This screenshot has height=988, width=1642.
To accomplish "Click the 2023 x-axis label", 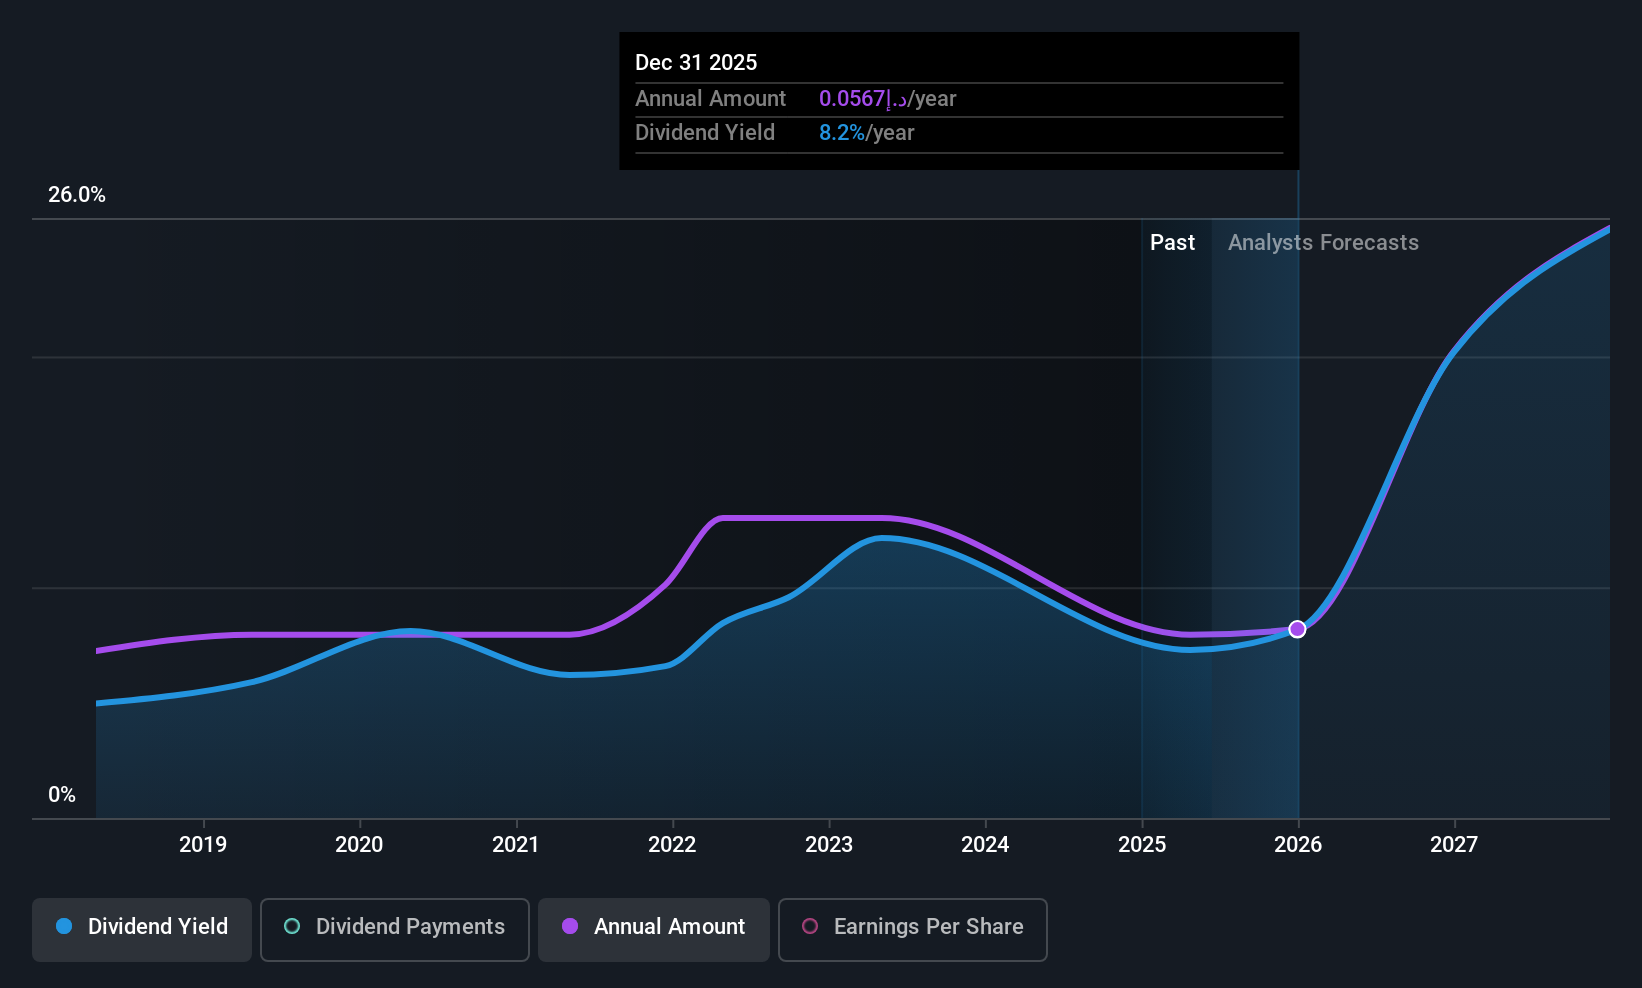I will point(829,845).
